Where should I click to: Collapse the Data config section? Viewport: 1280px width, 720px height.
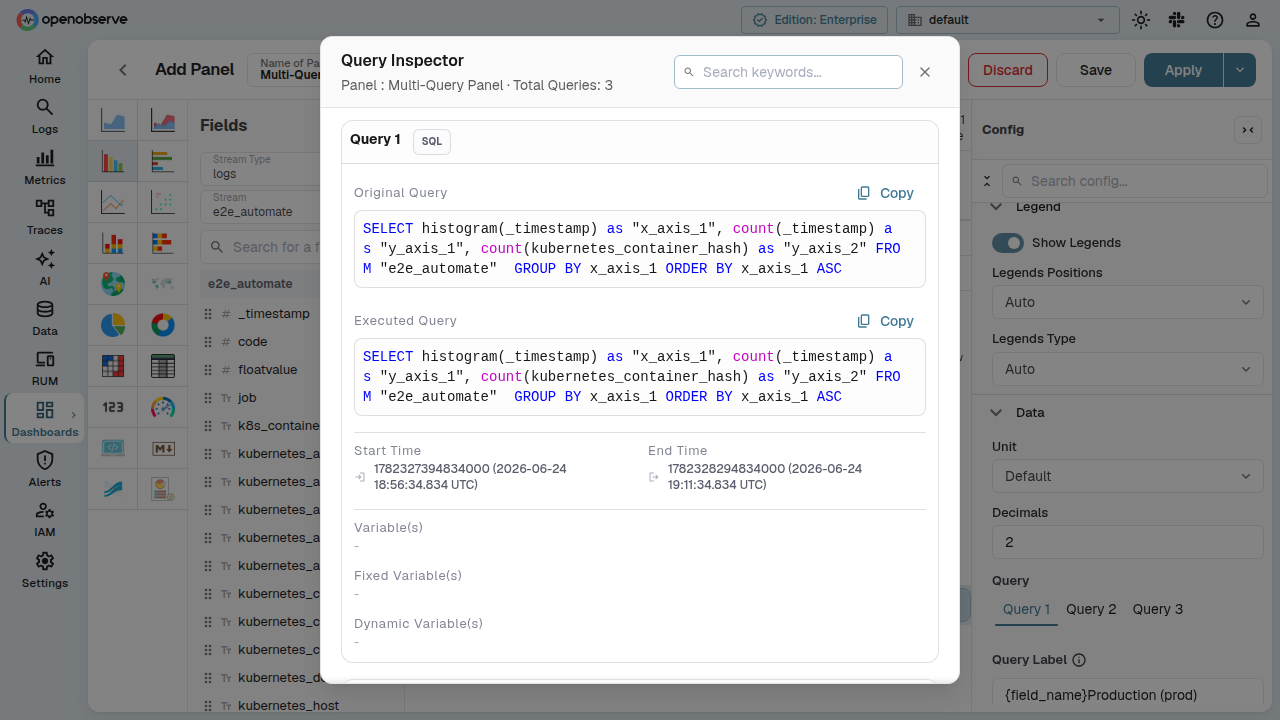click(997, 412)
